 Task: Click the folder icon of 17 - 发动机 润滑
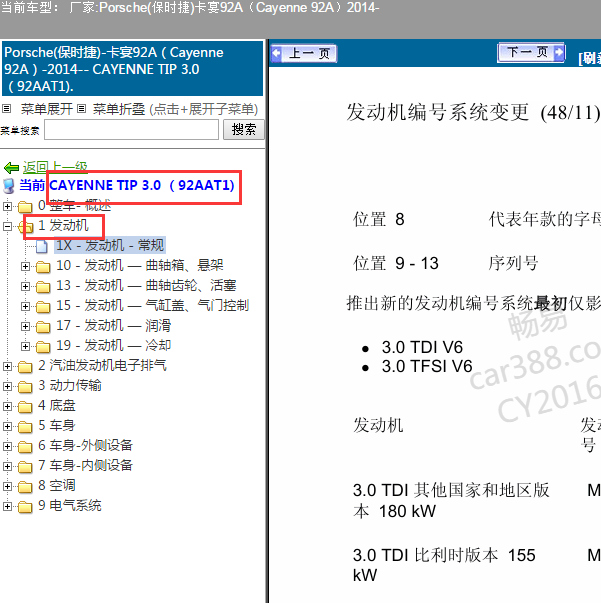pyautogui.click(x=43, y=326)
